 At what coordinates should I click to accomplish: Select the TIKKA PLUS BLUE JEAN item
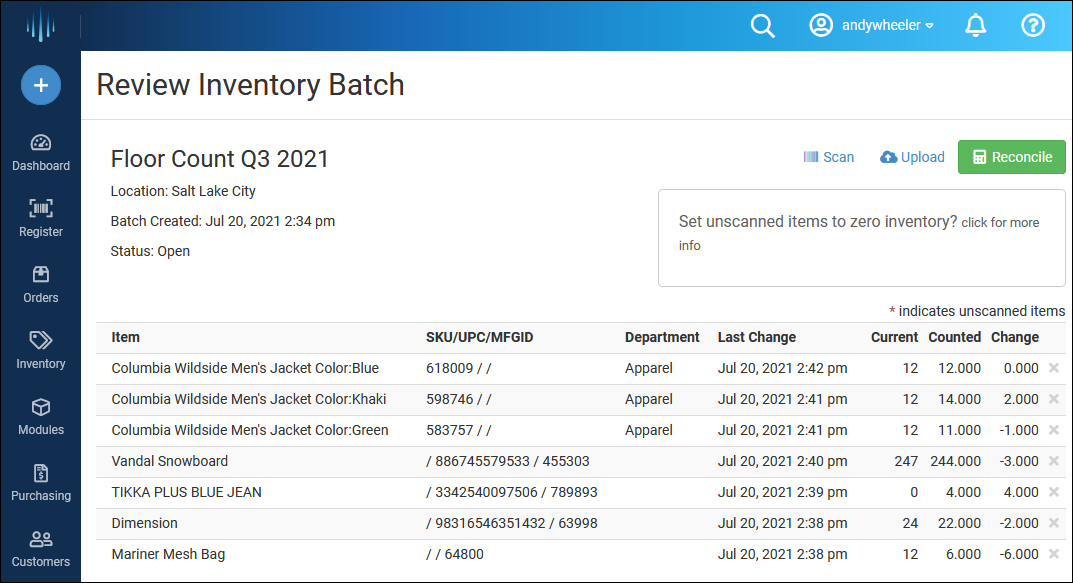pos(186,492)
